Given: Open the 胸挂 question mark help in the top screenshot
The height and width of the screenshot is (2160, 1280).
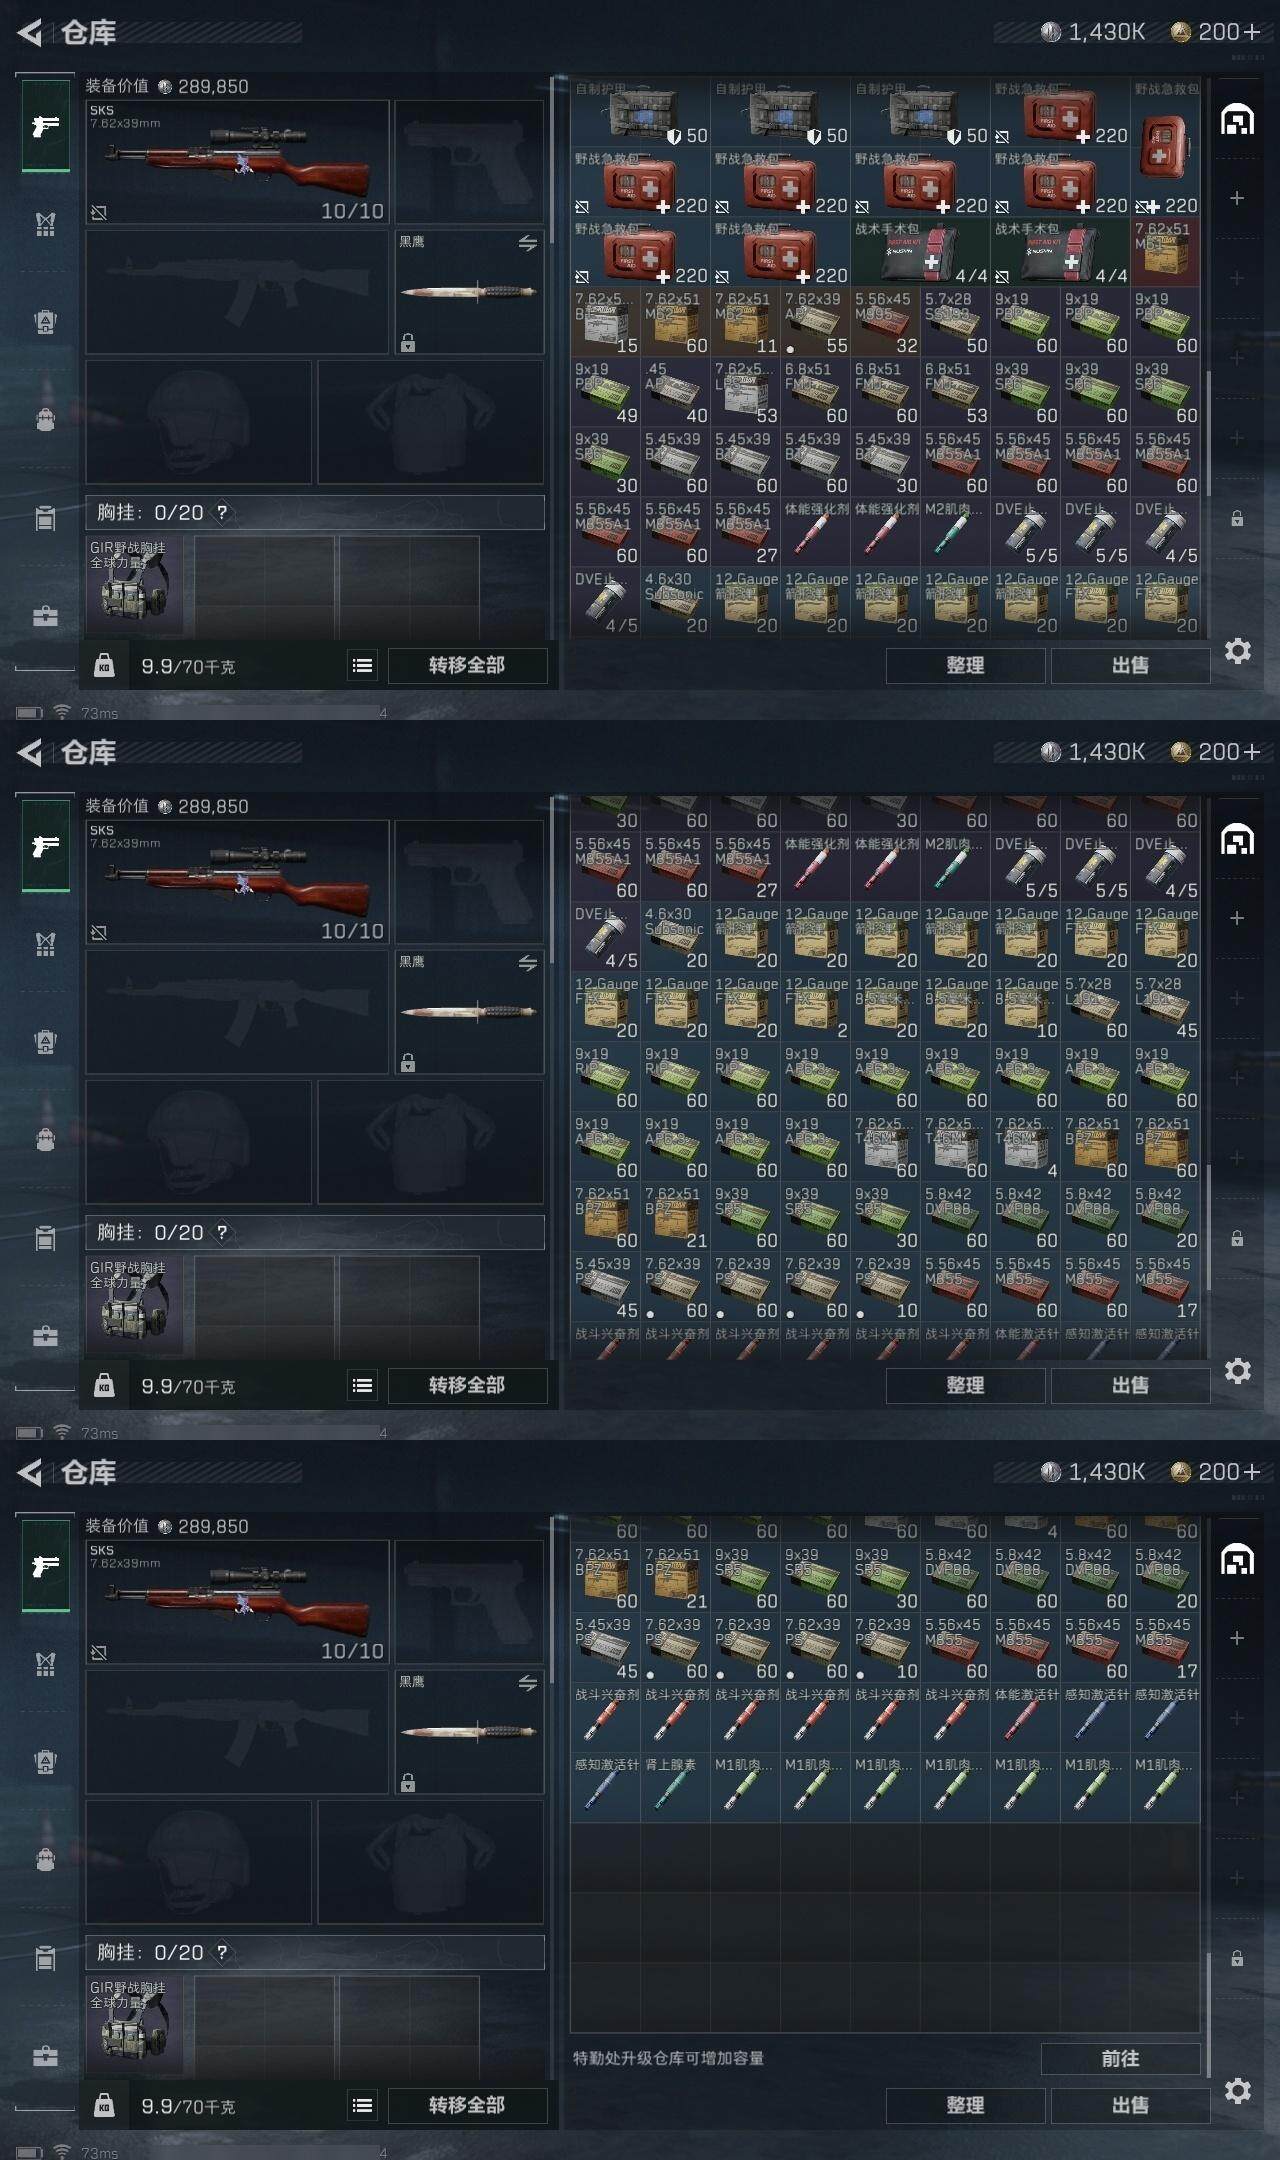Looking at the screenshot, I should tap(222, 512).
